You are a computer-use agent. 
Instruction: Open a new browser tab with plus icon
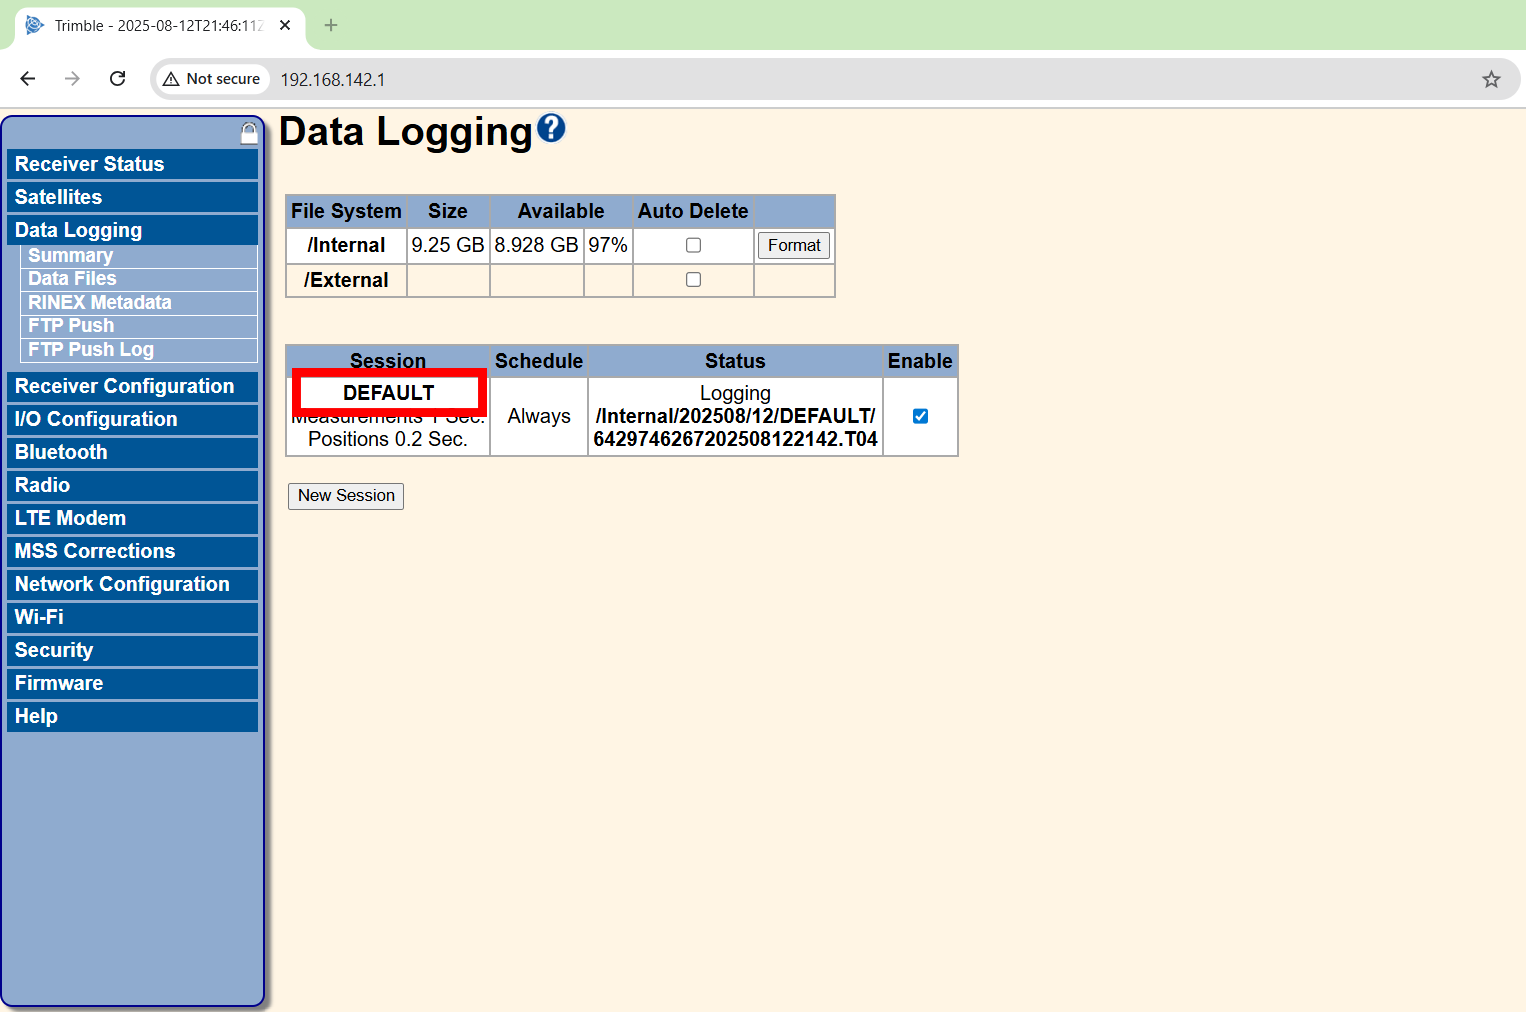pyautogui.click(x=331, y=25)
